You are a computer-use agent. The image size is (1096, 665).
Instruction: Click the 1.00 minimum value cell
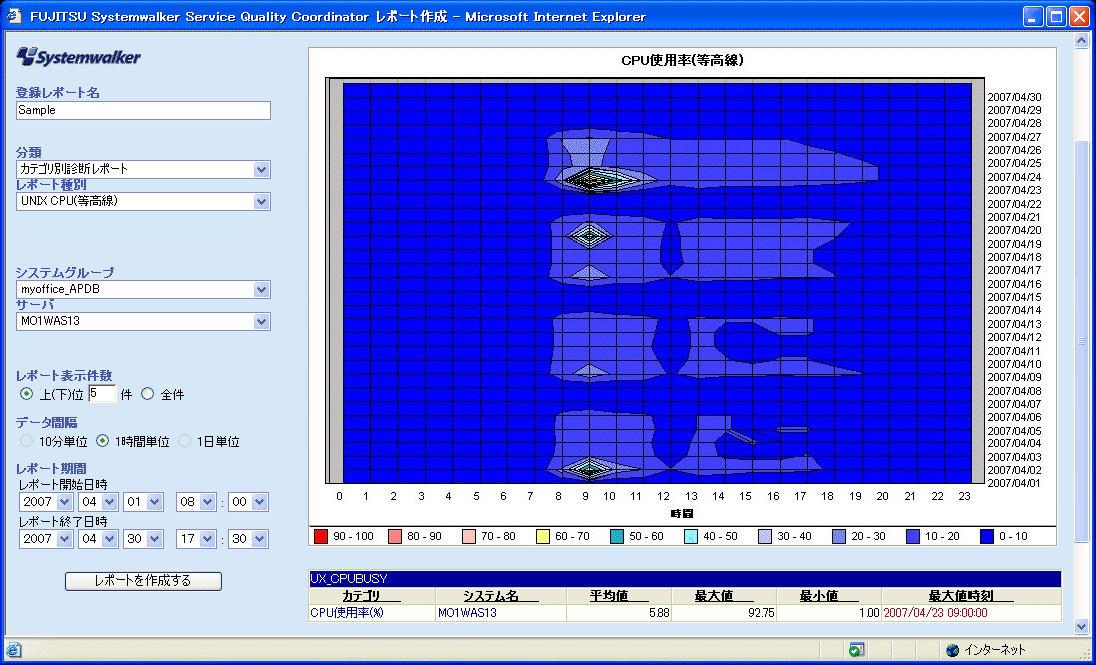pos(828,613)
